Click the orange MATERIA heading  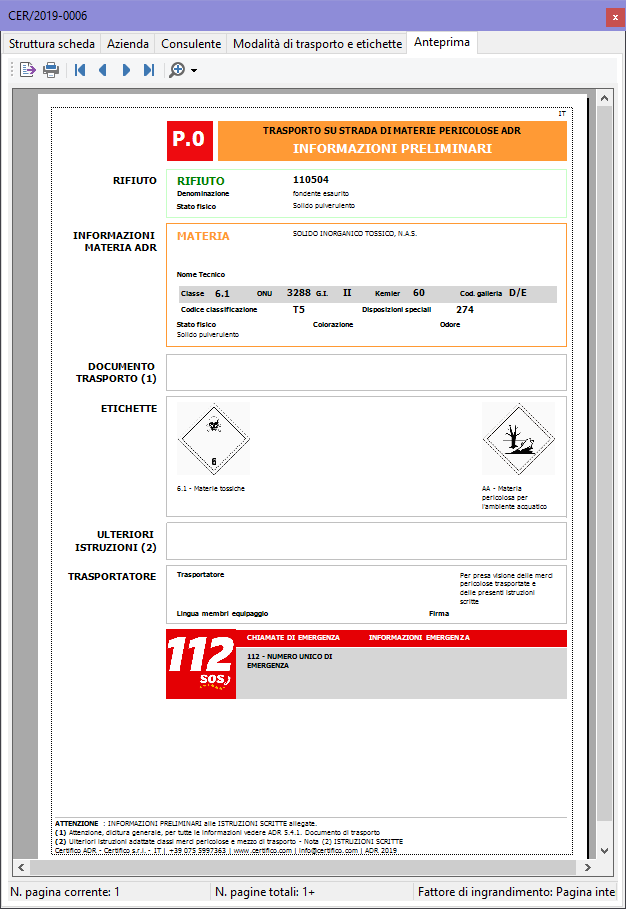[203, 236]
